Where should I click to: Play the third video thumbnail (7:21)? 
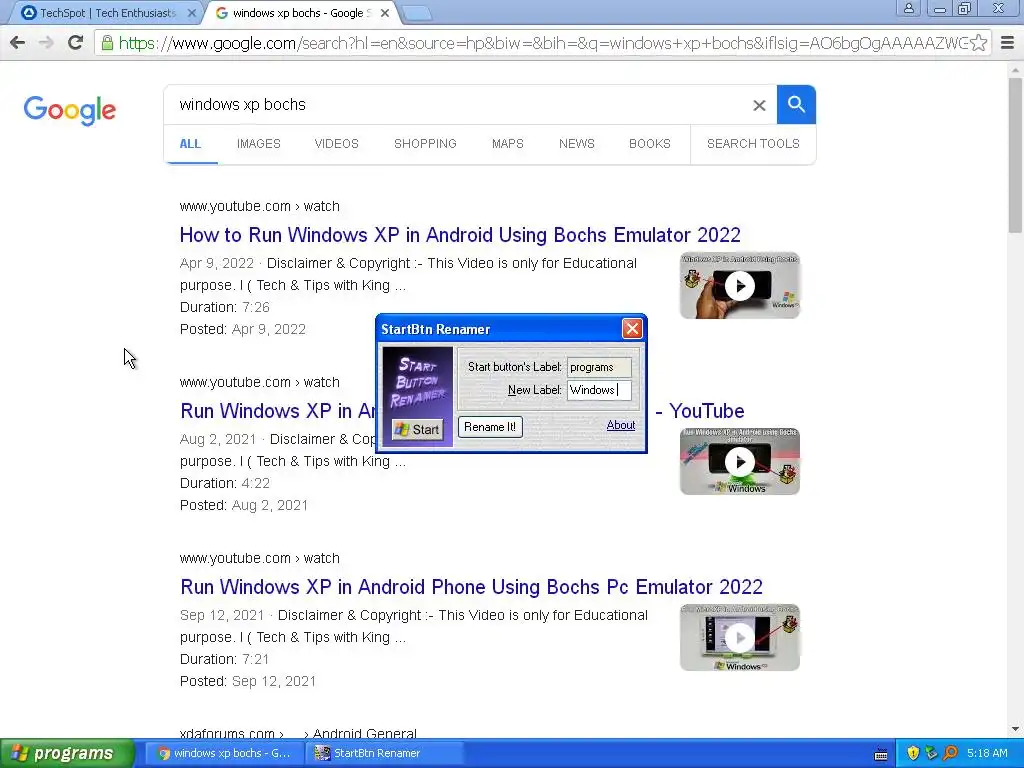[740, 637]
